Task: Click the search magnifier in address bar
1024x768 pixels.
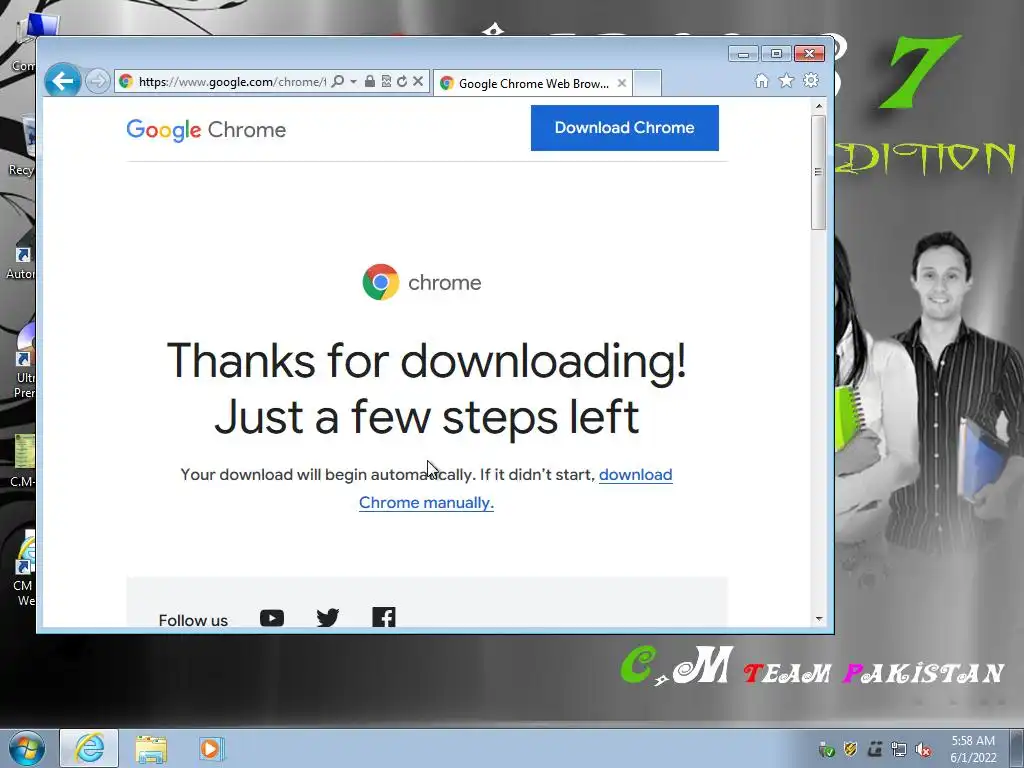Action: tap(338, 82)
